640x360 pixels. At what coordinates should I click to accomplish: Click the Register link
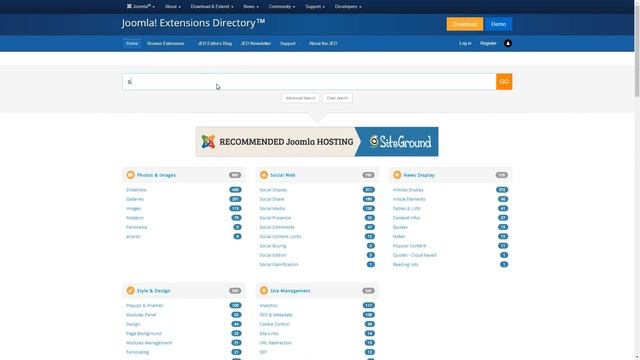coord(488,43)
